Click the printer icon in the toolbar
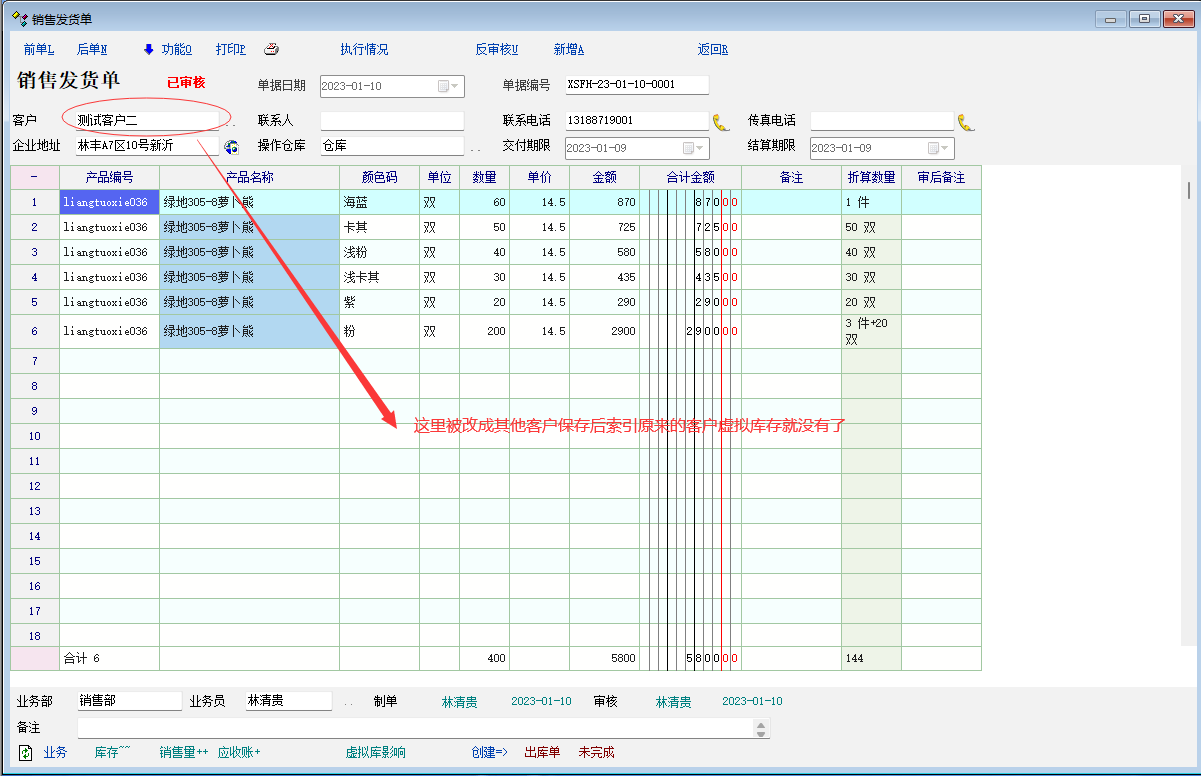 (271, 49)
